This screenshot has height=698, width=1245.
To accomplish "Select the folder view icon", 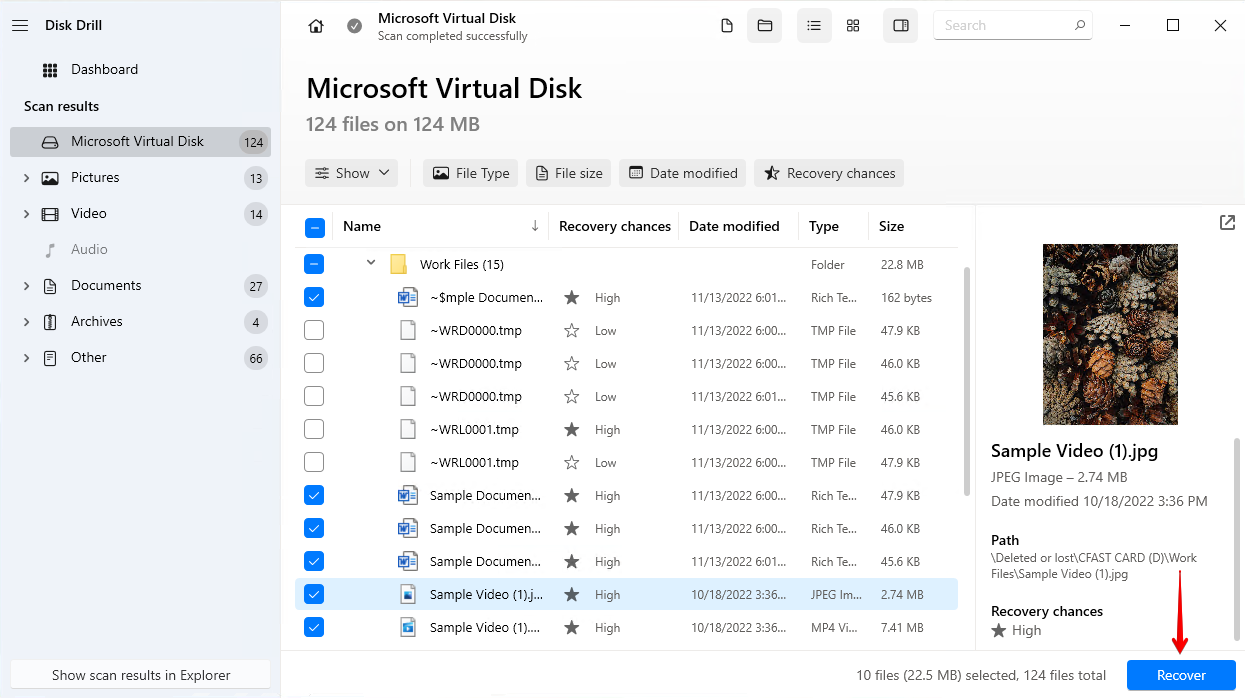I will (764, 25).
